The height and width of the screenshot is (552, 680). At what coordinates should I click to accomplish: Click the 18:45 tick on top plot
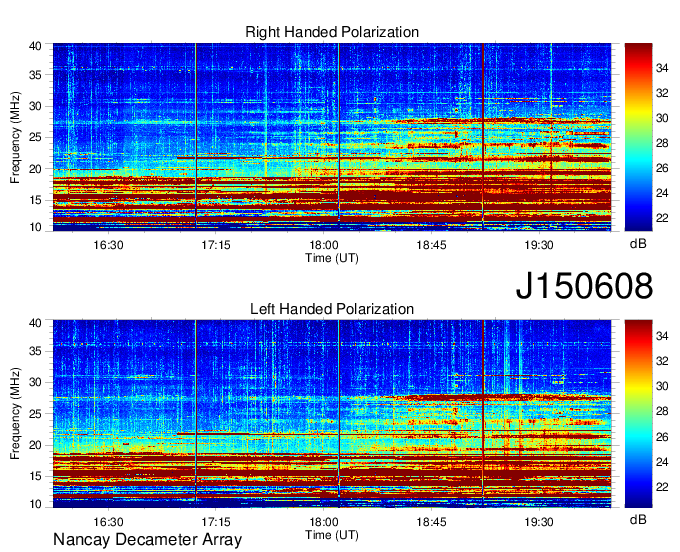tap(431, 245)
